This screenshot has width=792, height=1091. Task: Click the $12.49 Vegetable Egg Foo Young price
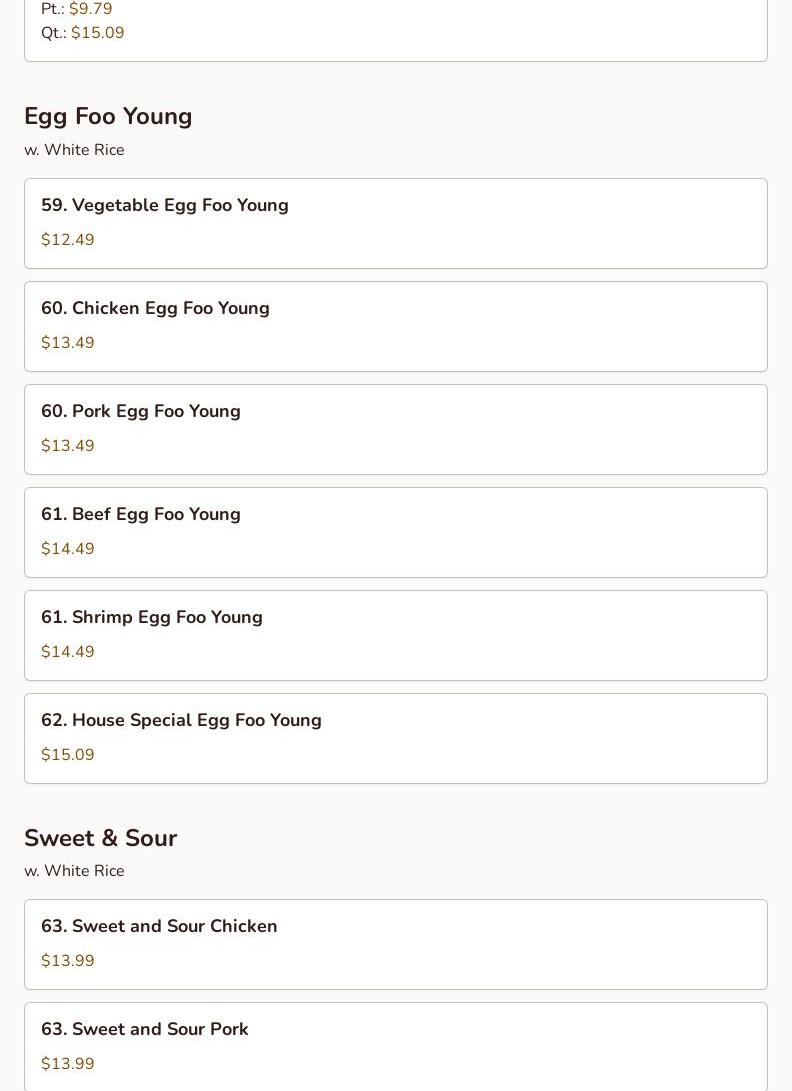pyautogui.click(x=68, y=240)
